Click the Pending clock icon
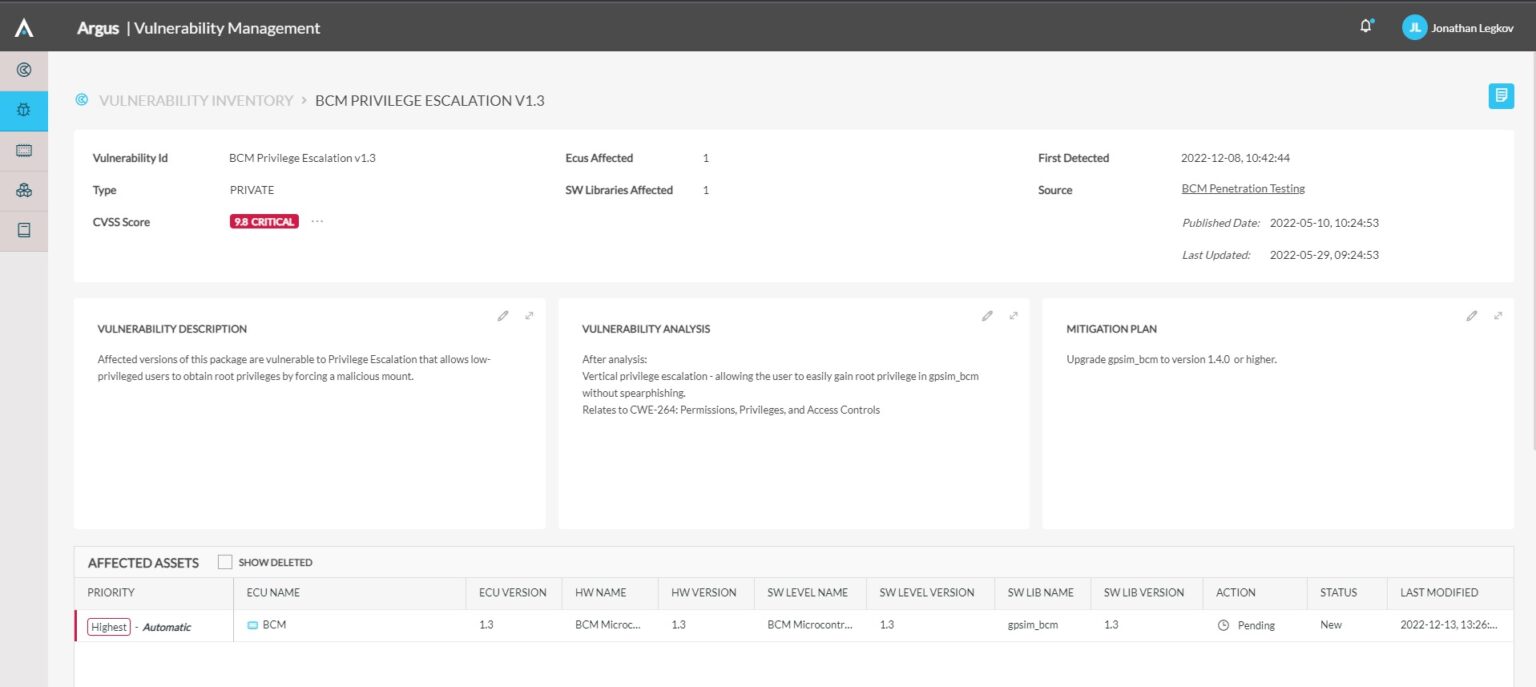Viewport: 1536px width, 687px height. click(1222, 625)
